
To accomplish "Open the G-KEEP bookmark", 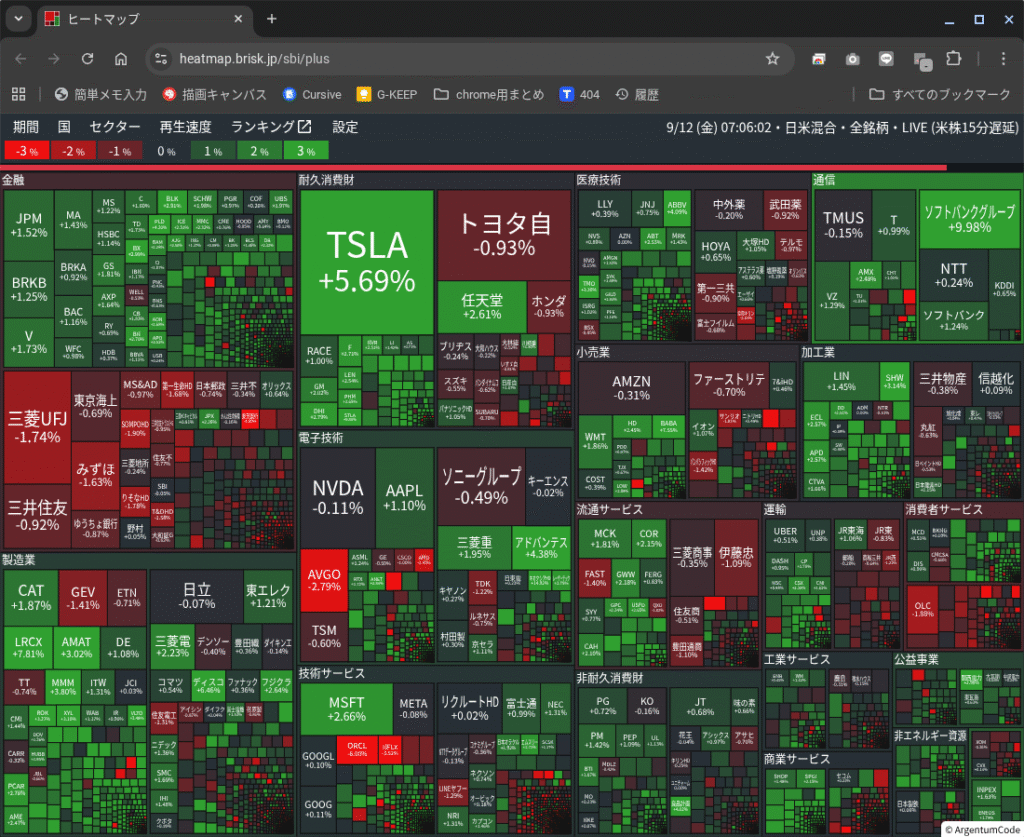I will click(x=387, y=95).
